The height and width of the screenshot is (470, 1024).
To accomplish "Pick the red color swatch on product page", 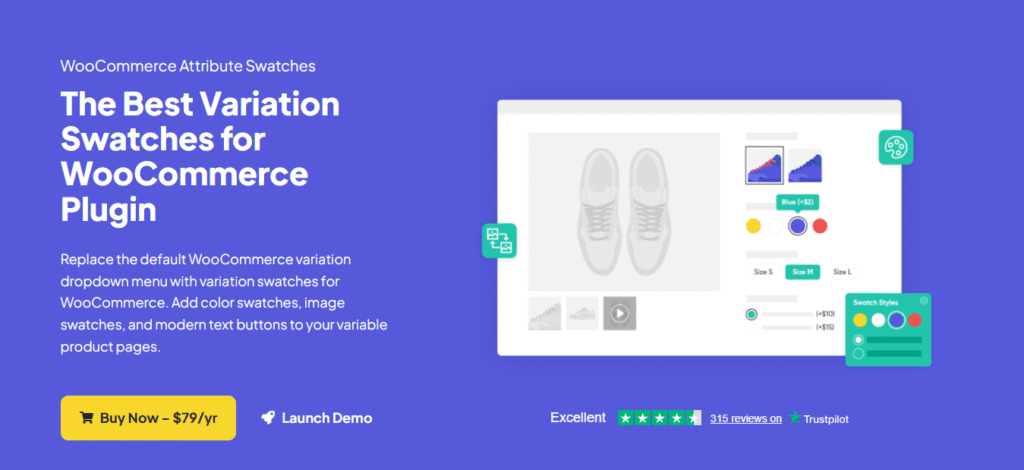I will (x=820, y=226).
